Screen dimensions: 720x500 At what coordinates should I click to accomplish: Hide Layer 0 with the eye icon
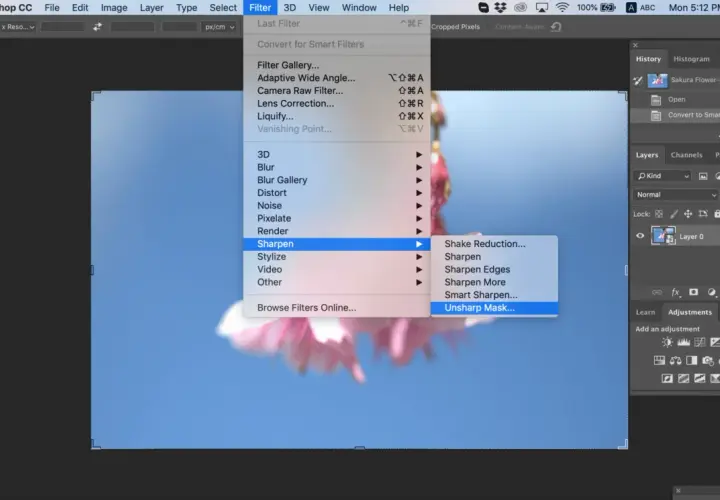point(640,236)
